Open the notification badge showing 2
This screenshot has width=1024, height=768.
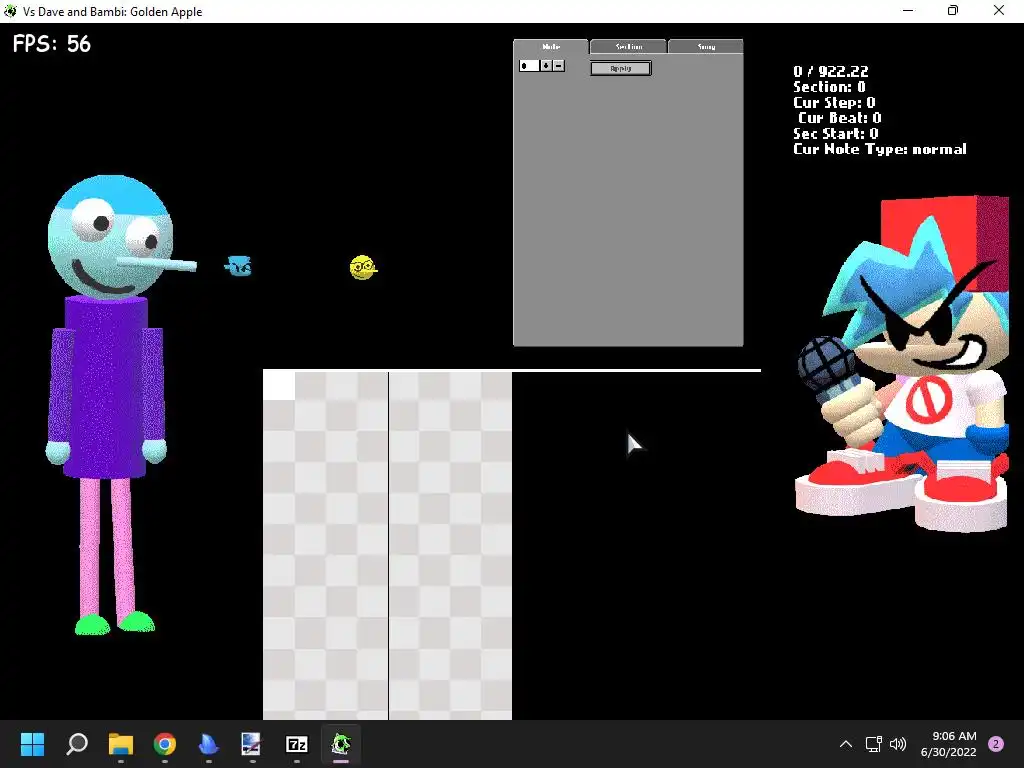click(996, 744)
